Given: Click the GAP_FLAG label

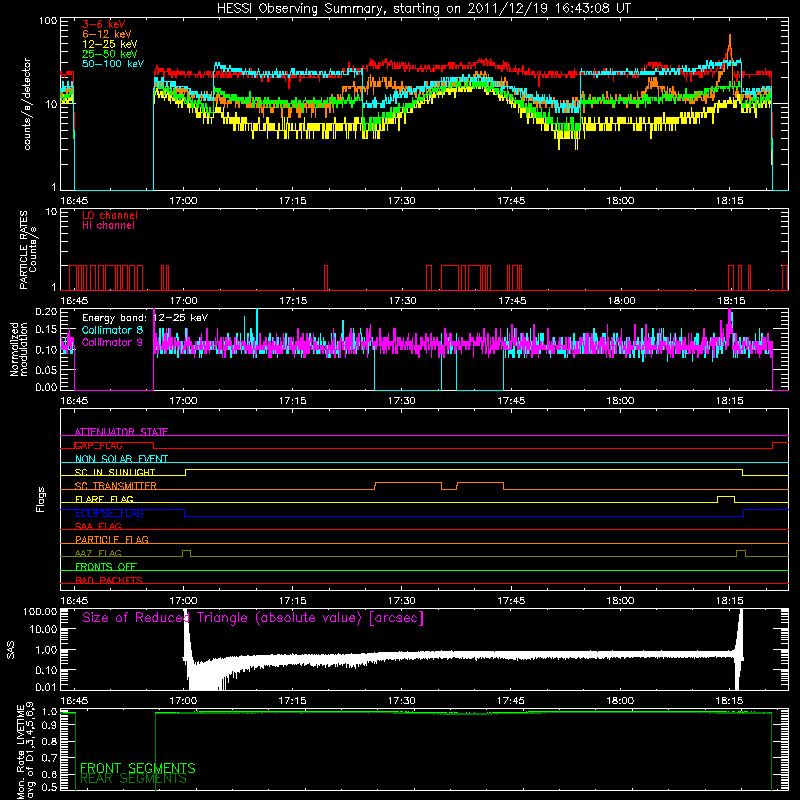Looking at the screenshot, I should tap(98, 445).
